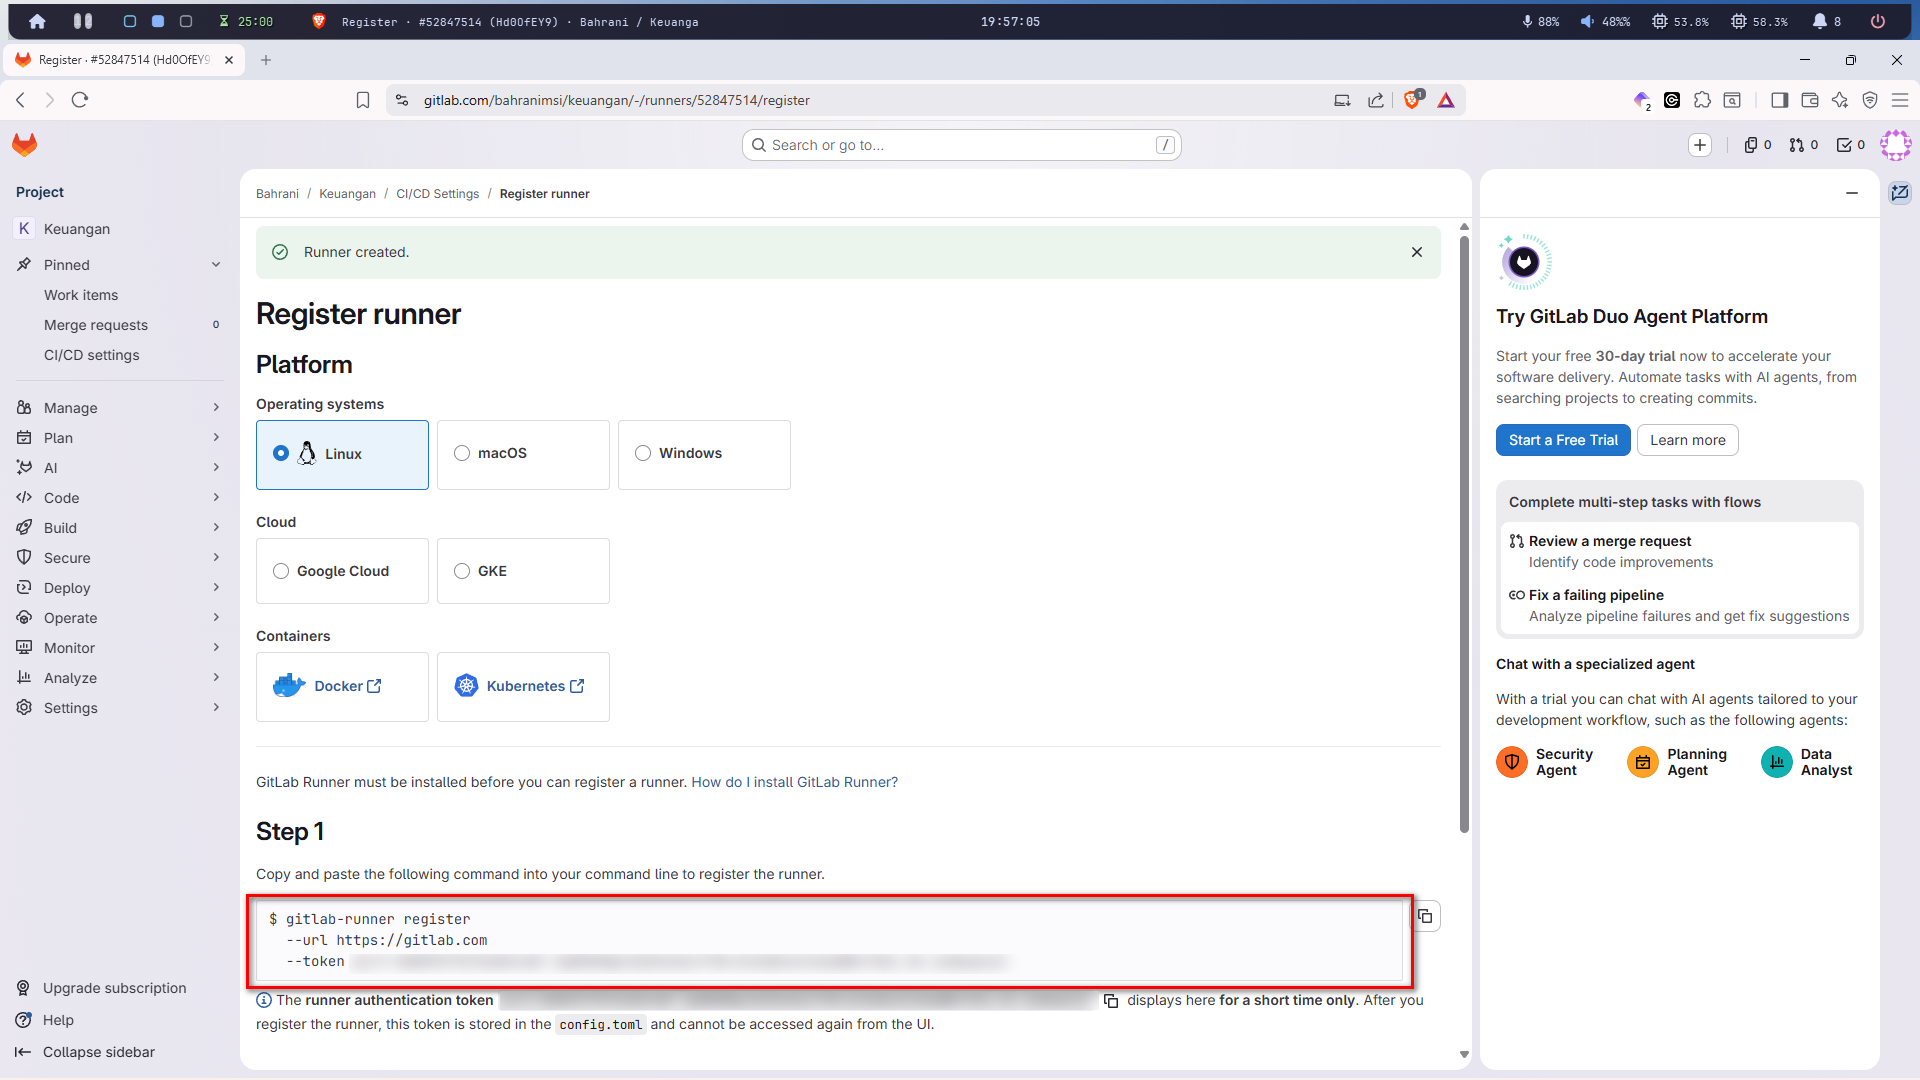Open the Docker containers link
1920x1080 pixels.
pos(342,687)
